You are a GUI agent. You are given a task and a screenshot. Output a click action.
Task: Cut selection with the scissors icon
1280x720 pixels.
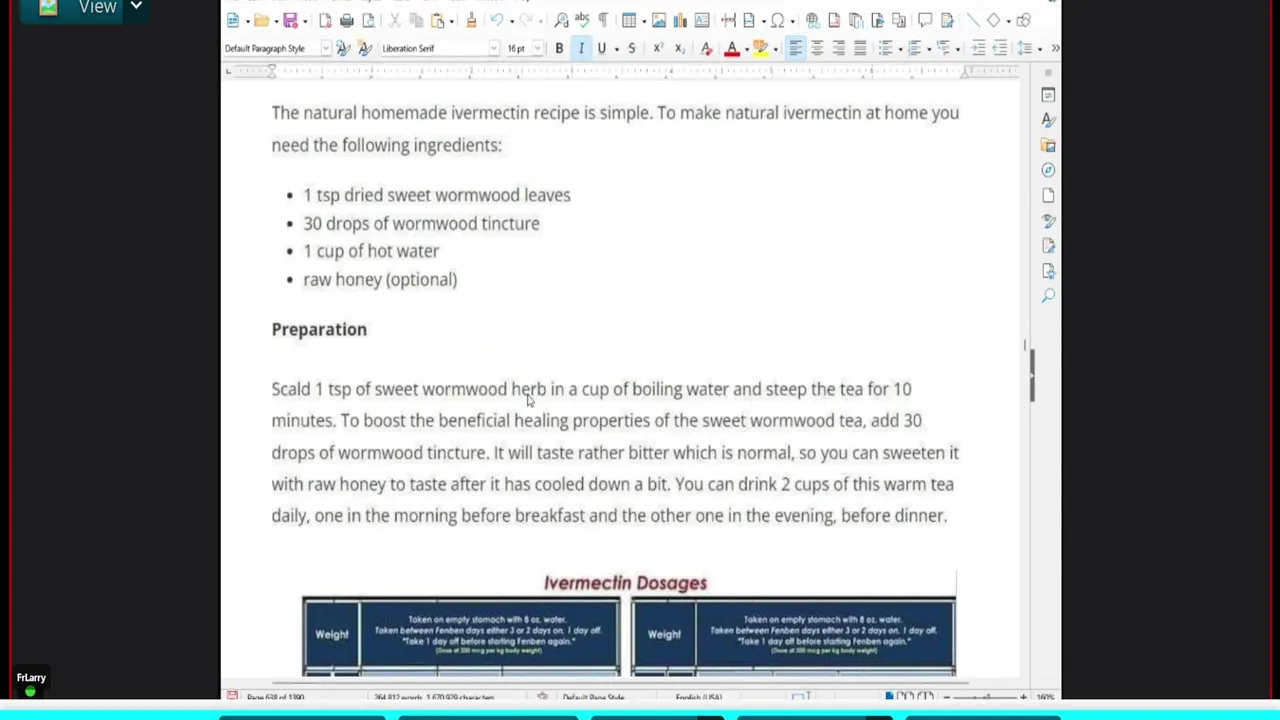pyautogui.click(x=395, y=21)
